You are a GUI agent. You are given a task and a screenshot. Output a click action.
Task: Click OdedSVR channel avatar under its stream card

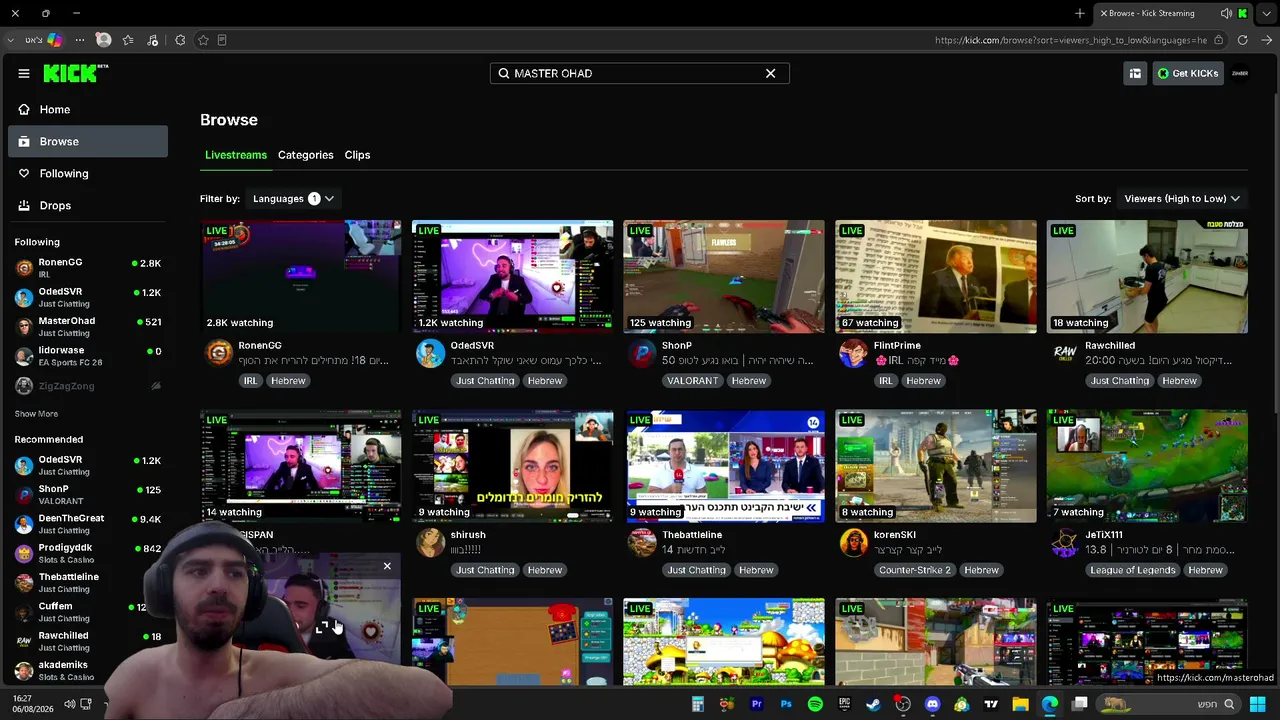click(x=430, y=353)
